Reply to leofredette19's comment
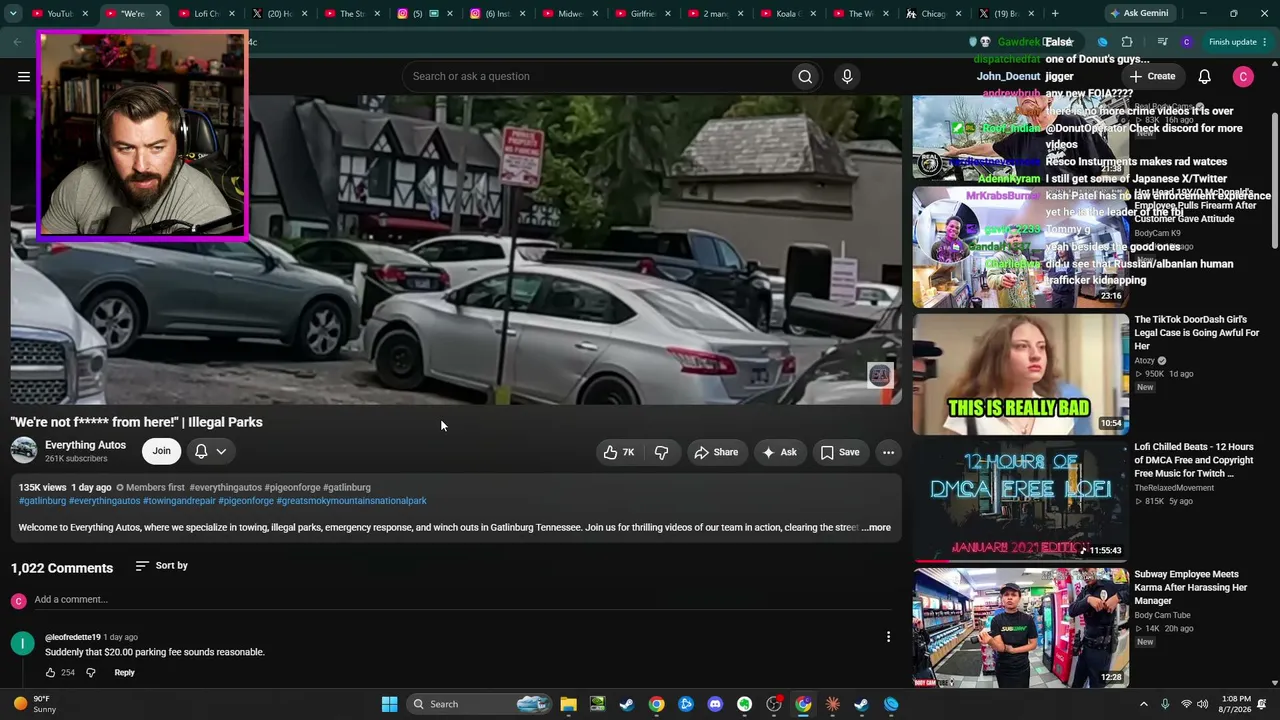The height and width of the screenshot is (720, 1280). pos(124,673)
